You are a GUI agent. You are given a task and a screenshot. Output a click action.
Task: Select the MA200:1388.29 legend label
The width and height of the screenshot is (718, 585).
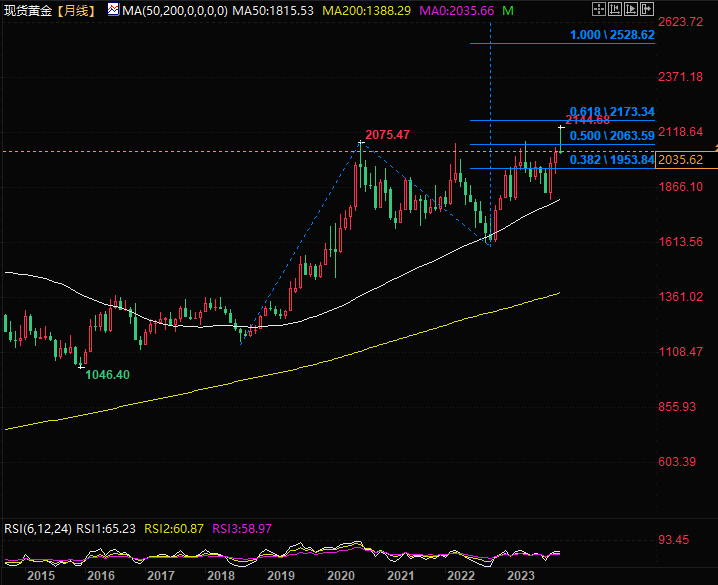[x=366, y=11]
